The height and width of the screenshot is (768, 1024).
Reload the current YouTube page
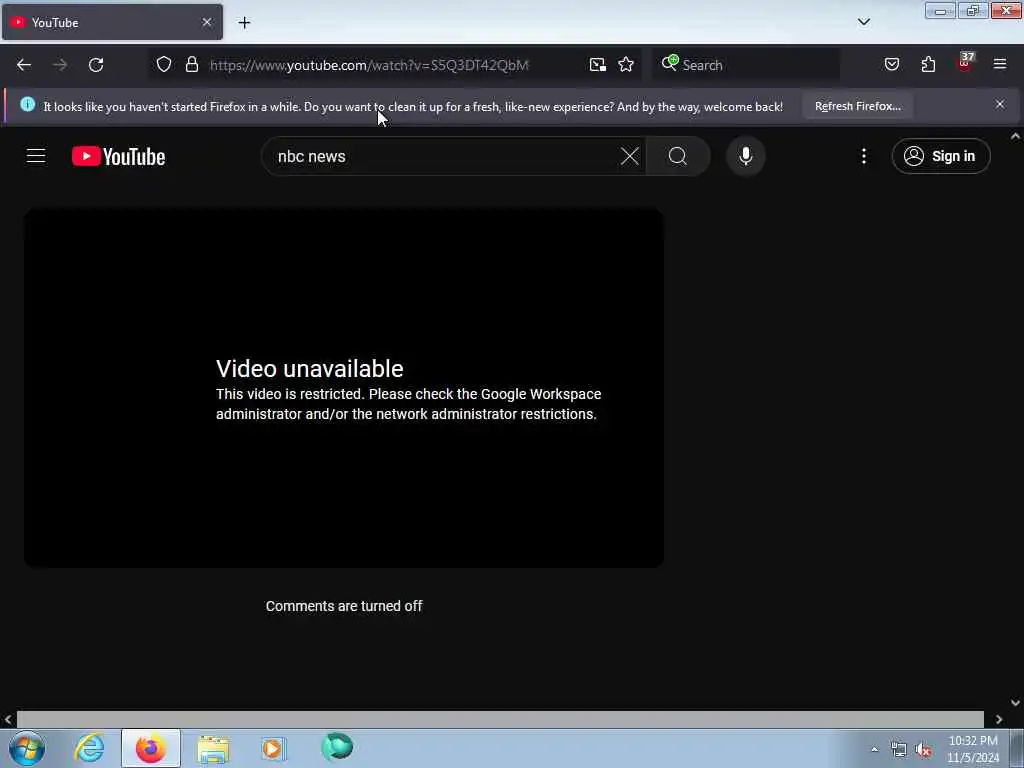click(x=96, y=65)
